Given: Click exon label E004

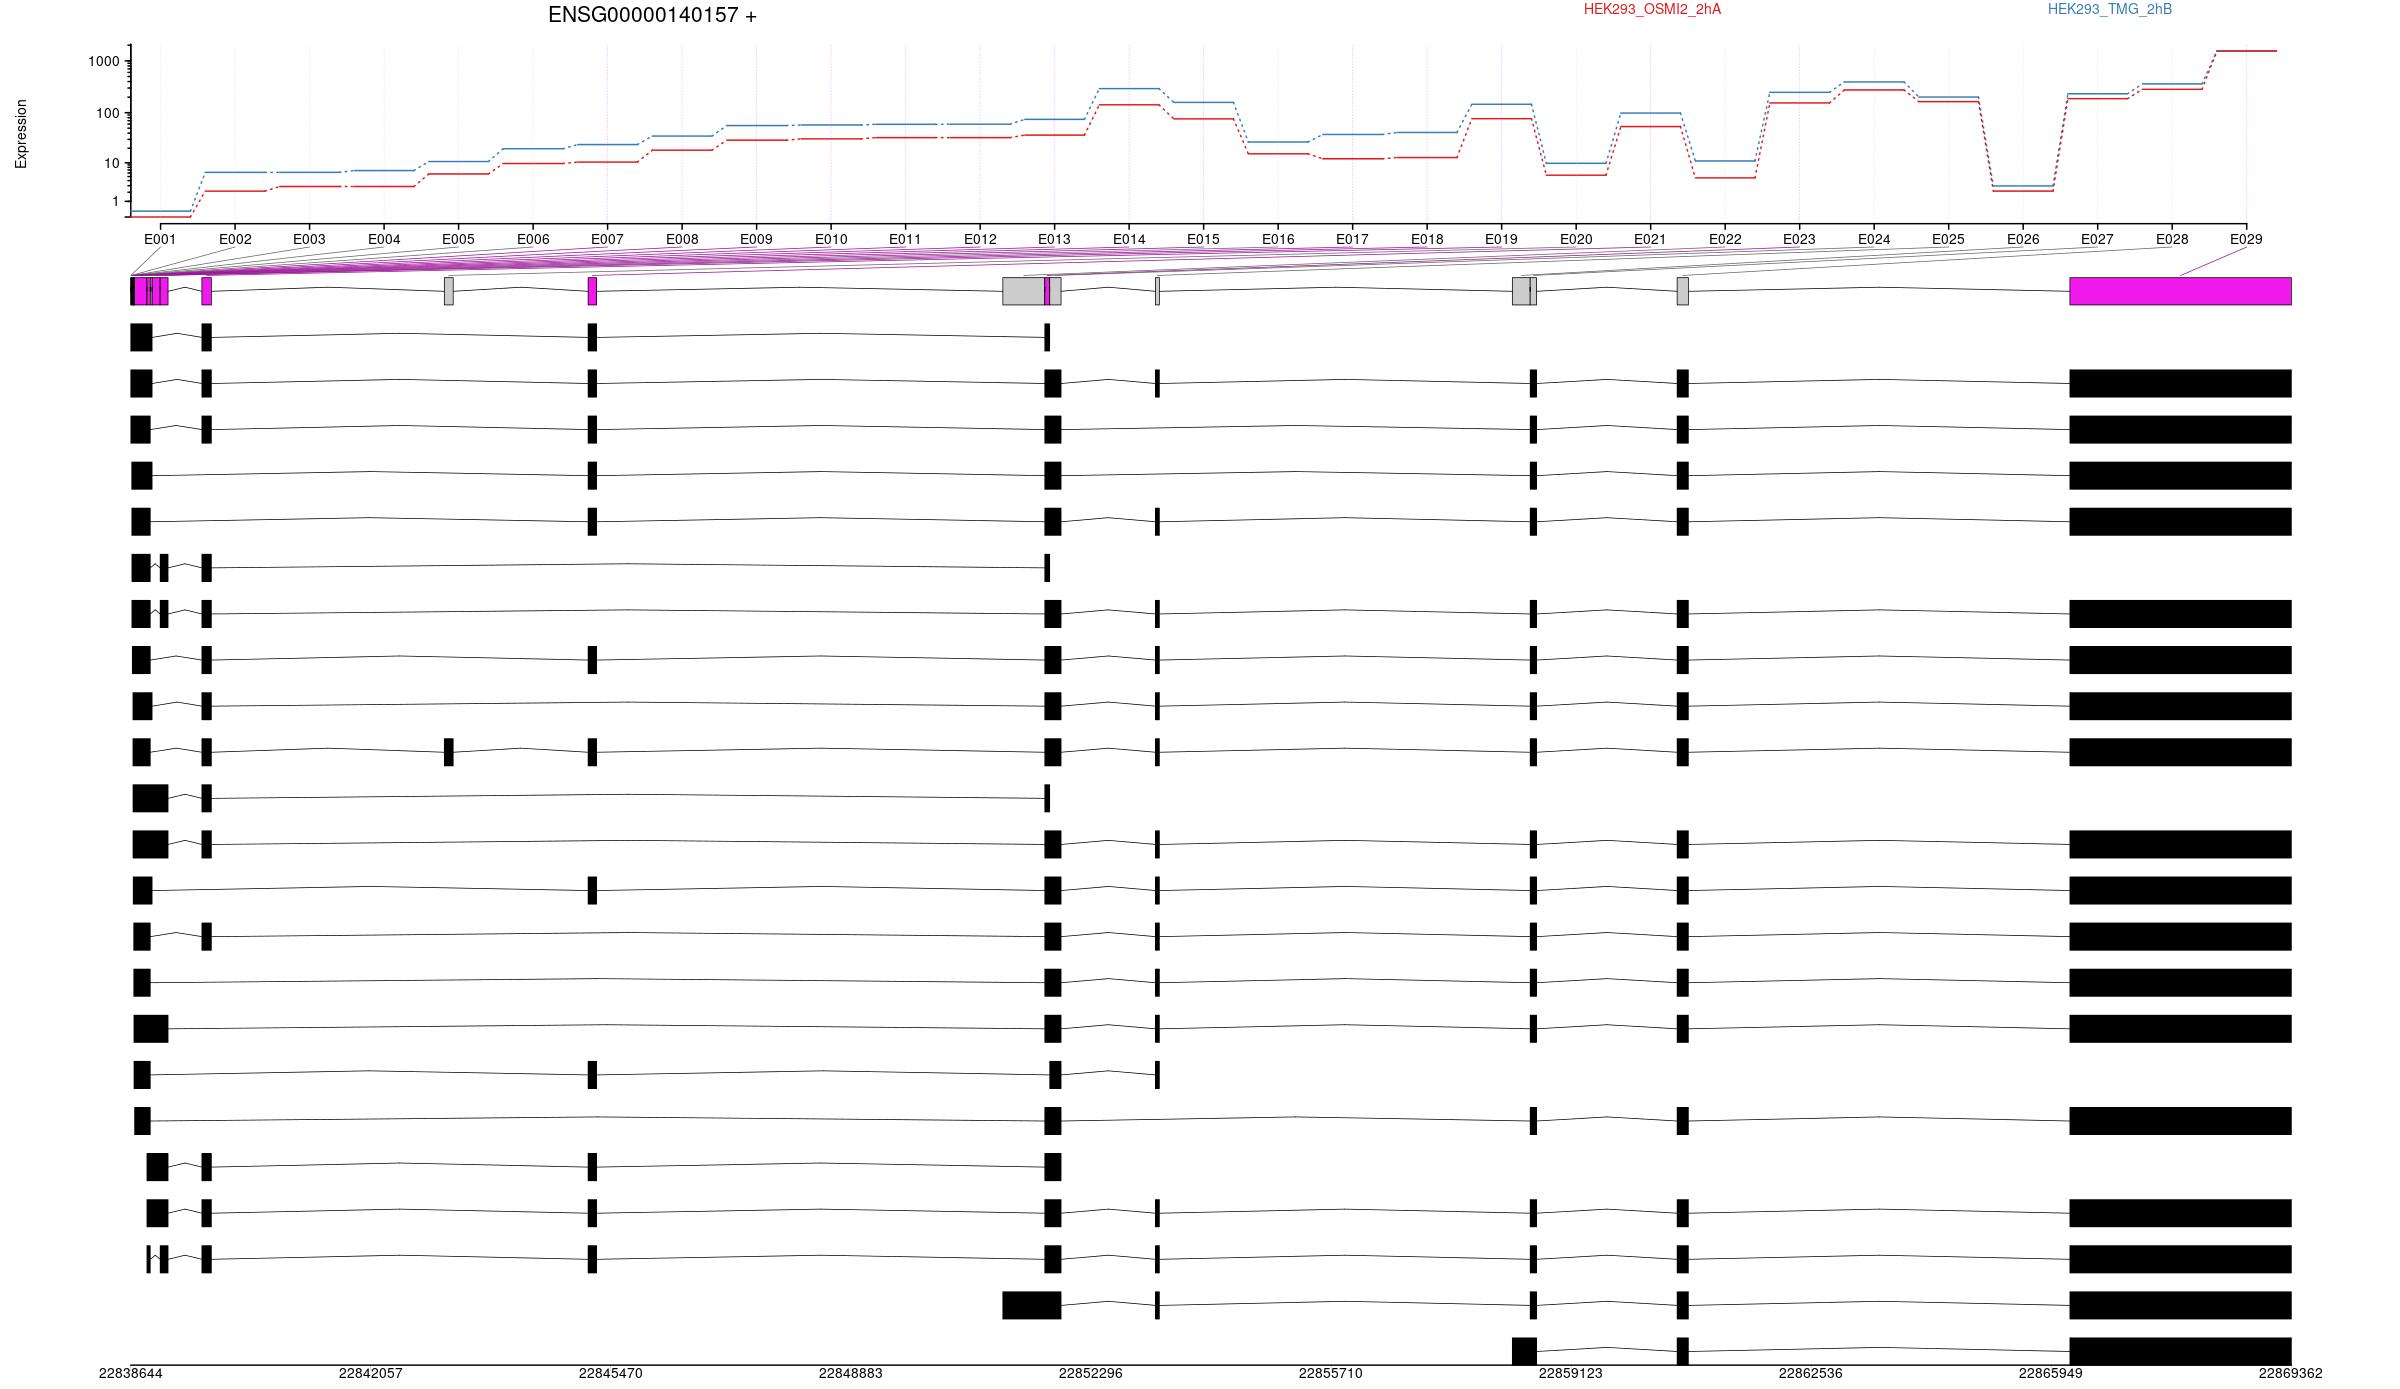Looking at the screenshot, I should pos(384,239).
